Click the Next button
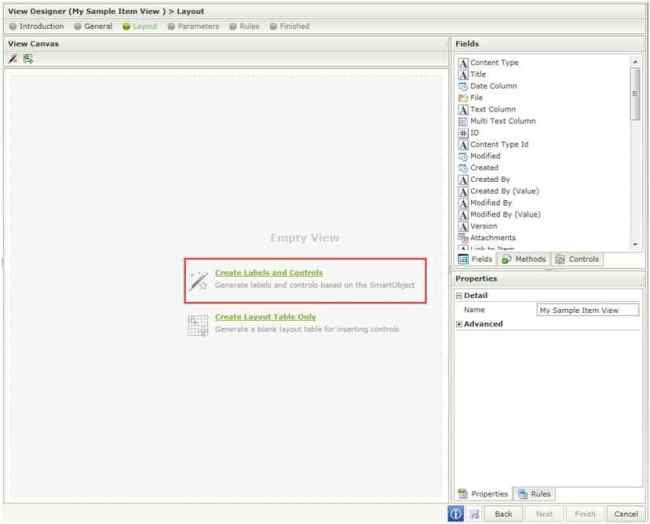Image resolution: width=650 pixels, height=524 pixels. pyautogui.click(x=544, y=514)
